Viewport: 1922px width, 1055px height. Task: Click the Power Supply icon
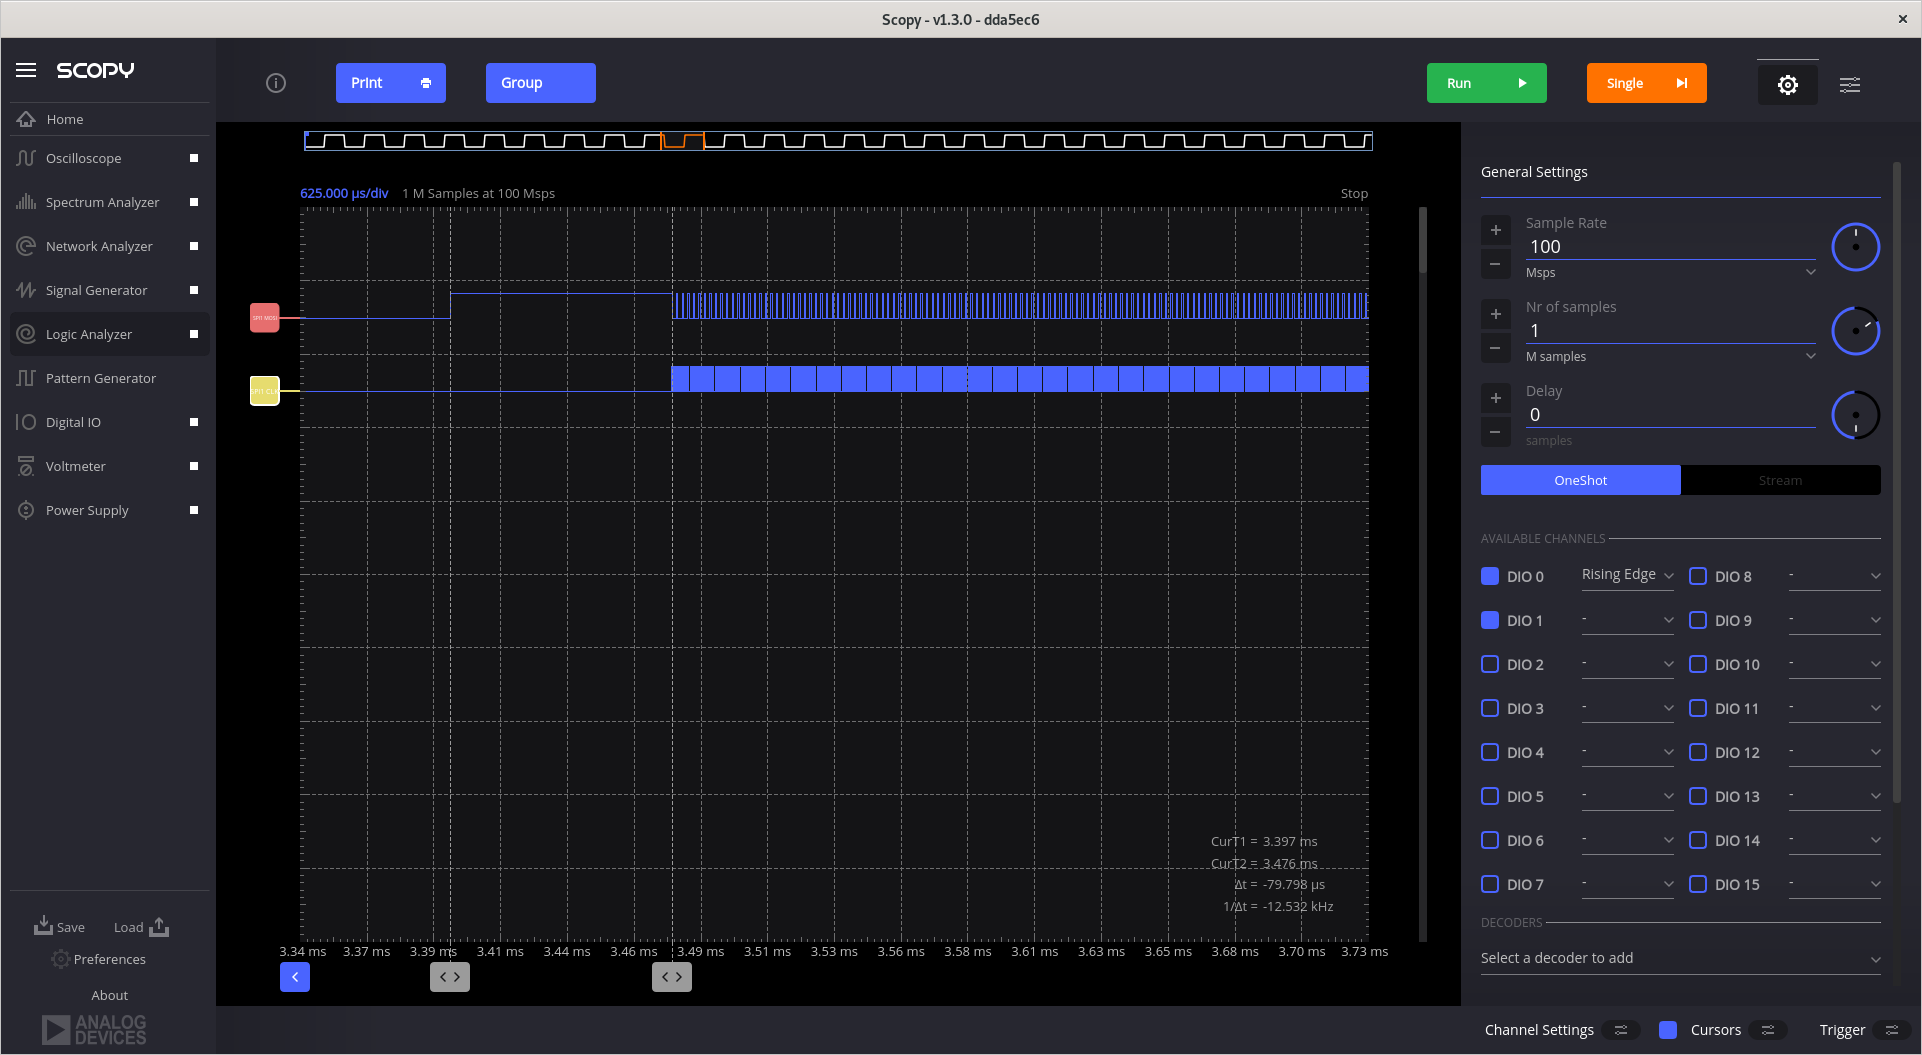click(26, 510)
